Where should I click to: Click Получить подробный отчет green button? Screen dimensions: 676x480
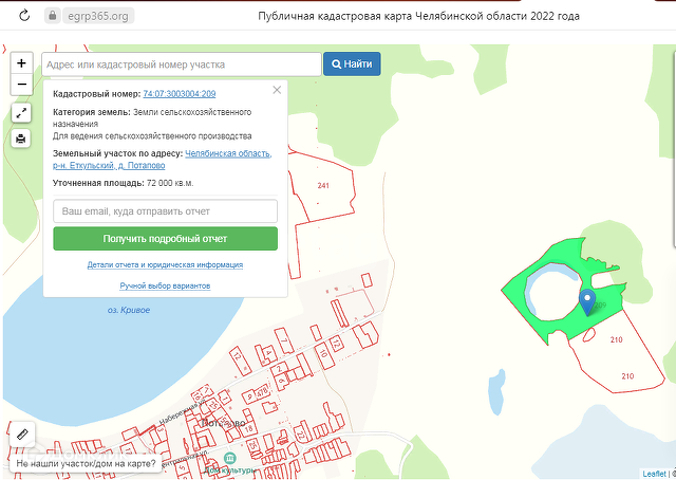pyautogui.click(x=165, y=239)
